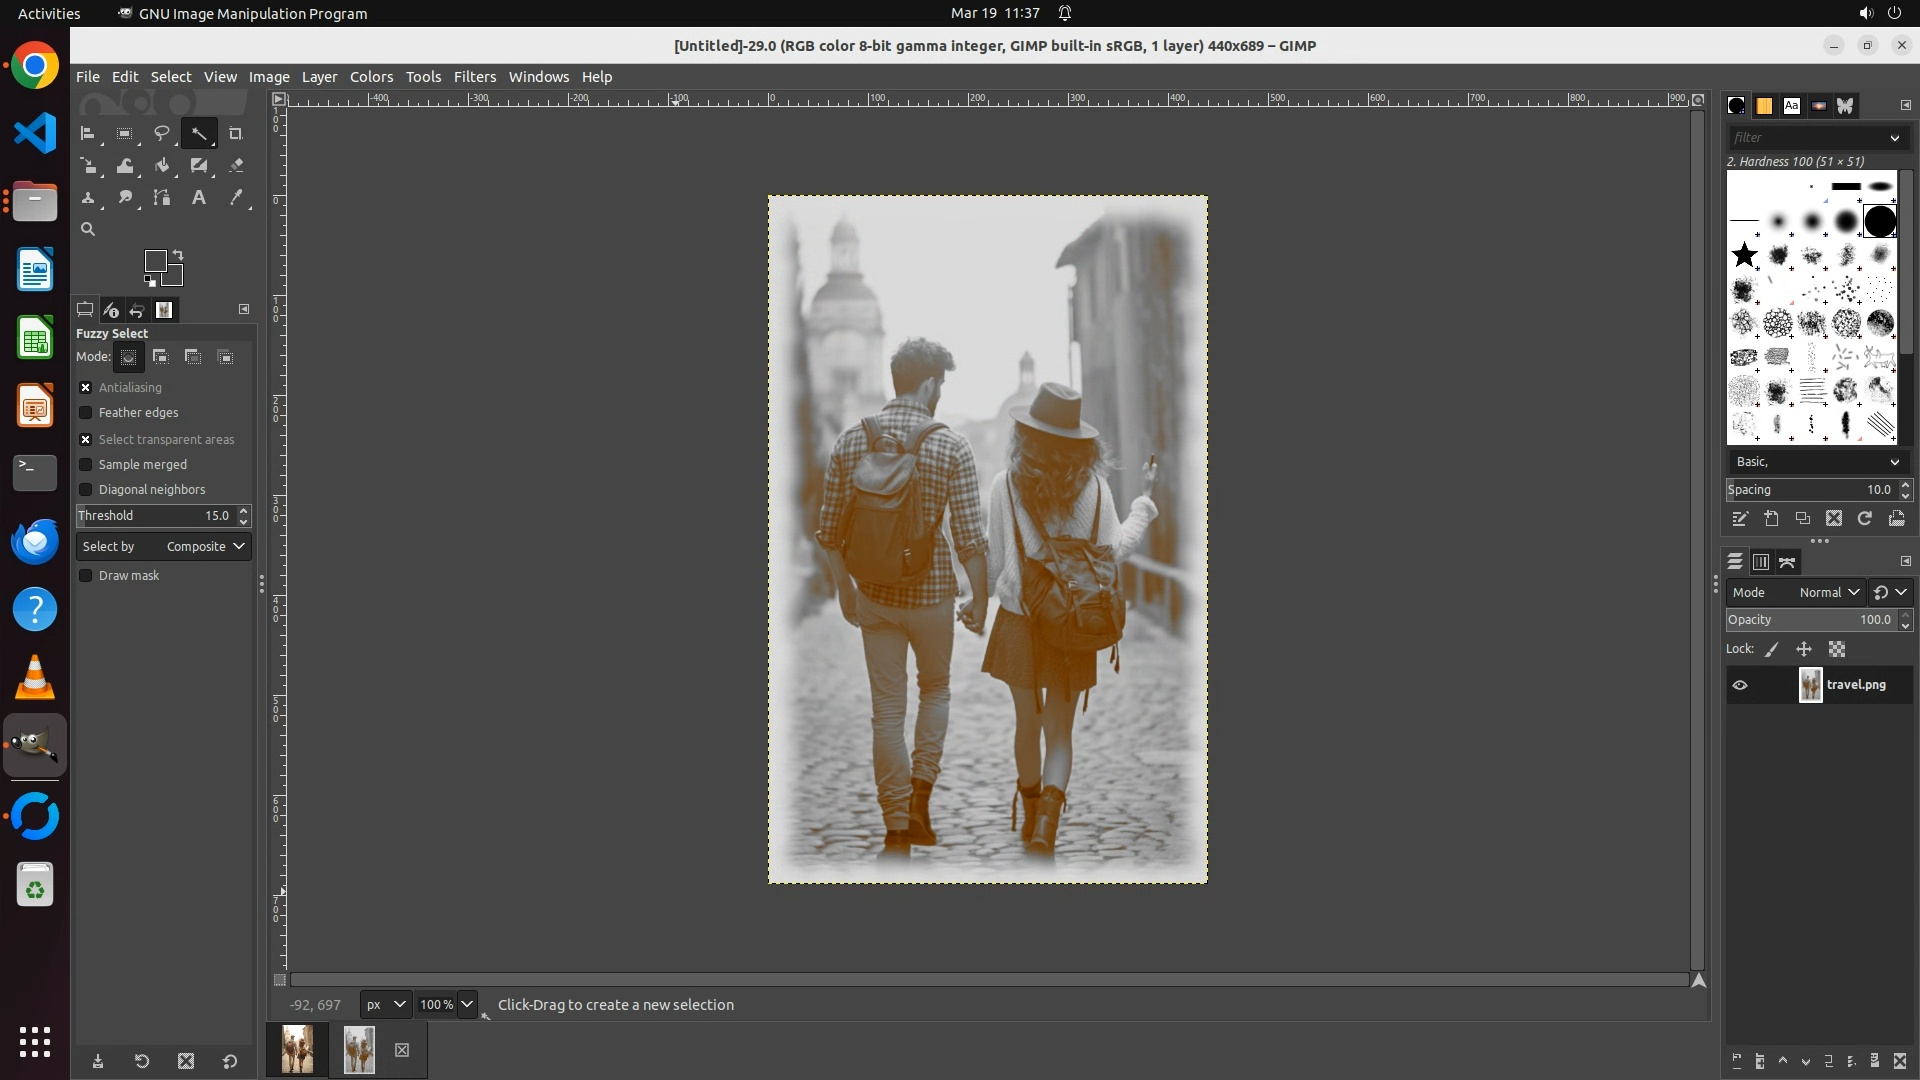1920x1080 pixels.
Task: Select the Free Select lasso tool
Action: (162, 133)
